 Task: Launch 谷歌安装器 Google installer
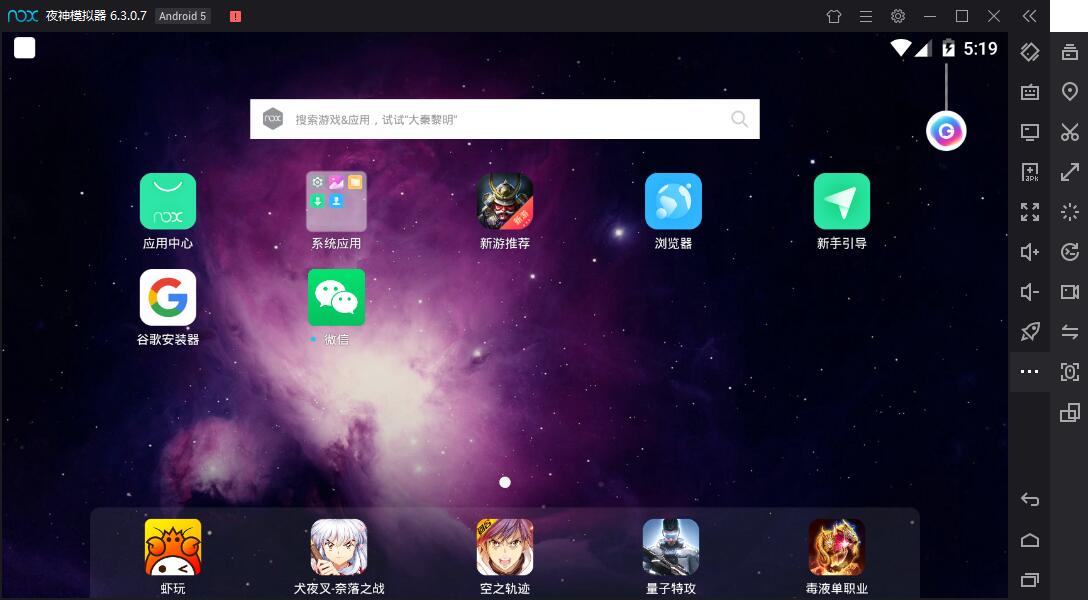pos(168,298)
